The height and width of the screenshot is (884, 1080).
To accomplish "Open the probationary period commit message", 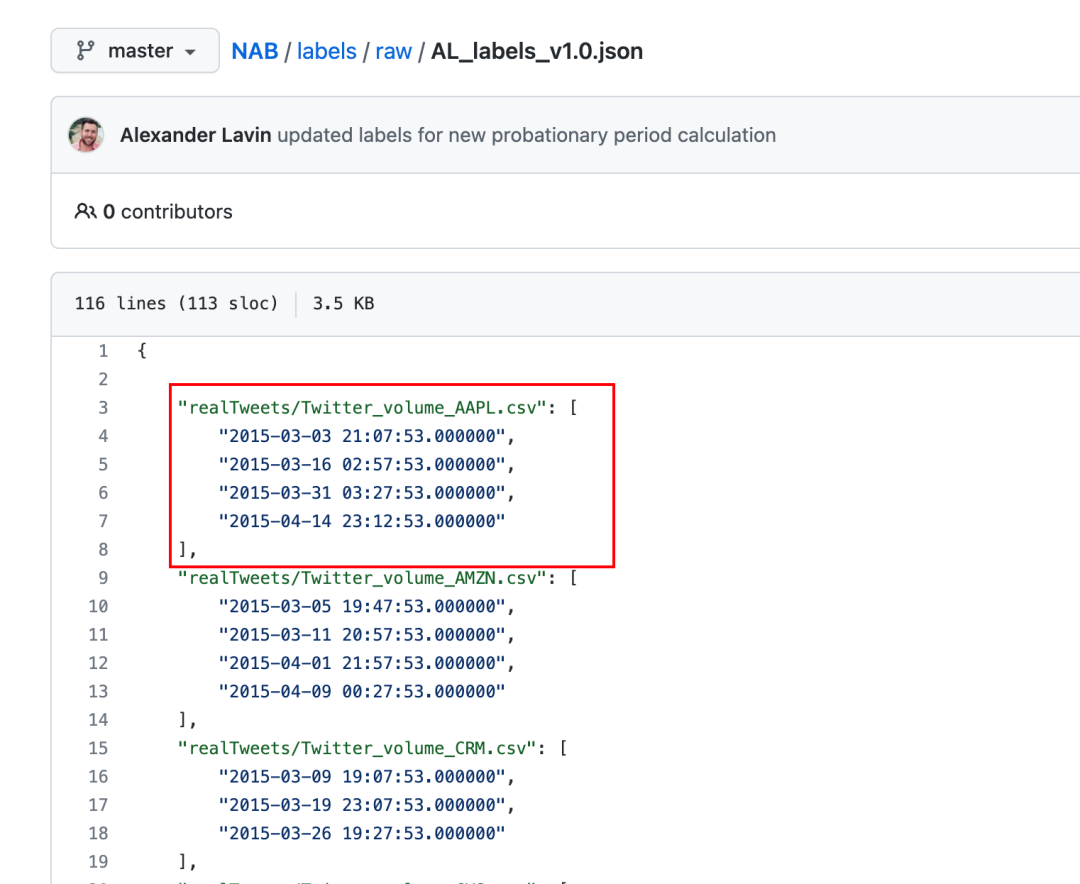I will coord(527,135).
